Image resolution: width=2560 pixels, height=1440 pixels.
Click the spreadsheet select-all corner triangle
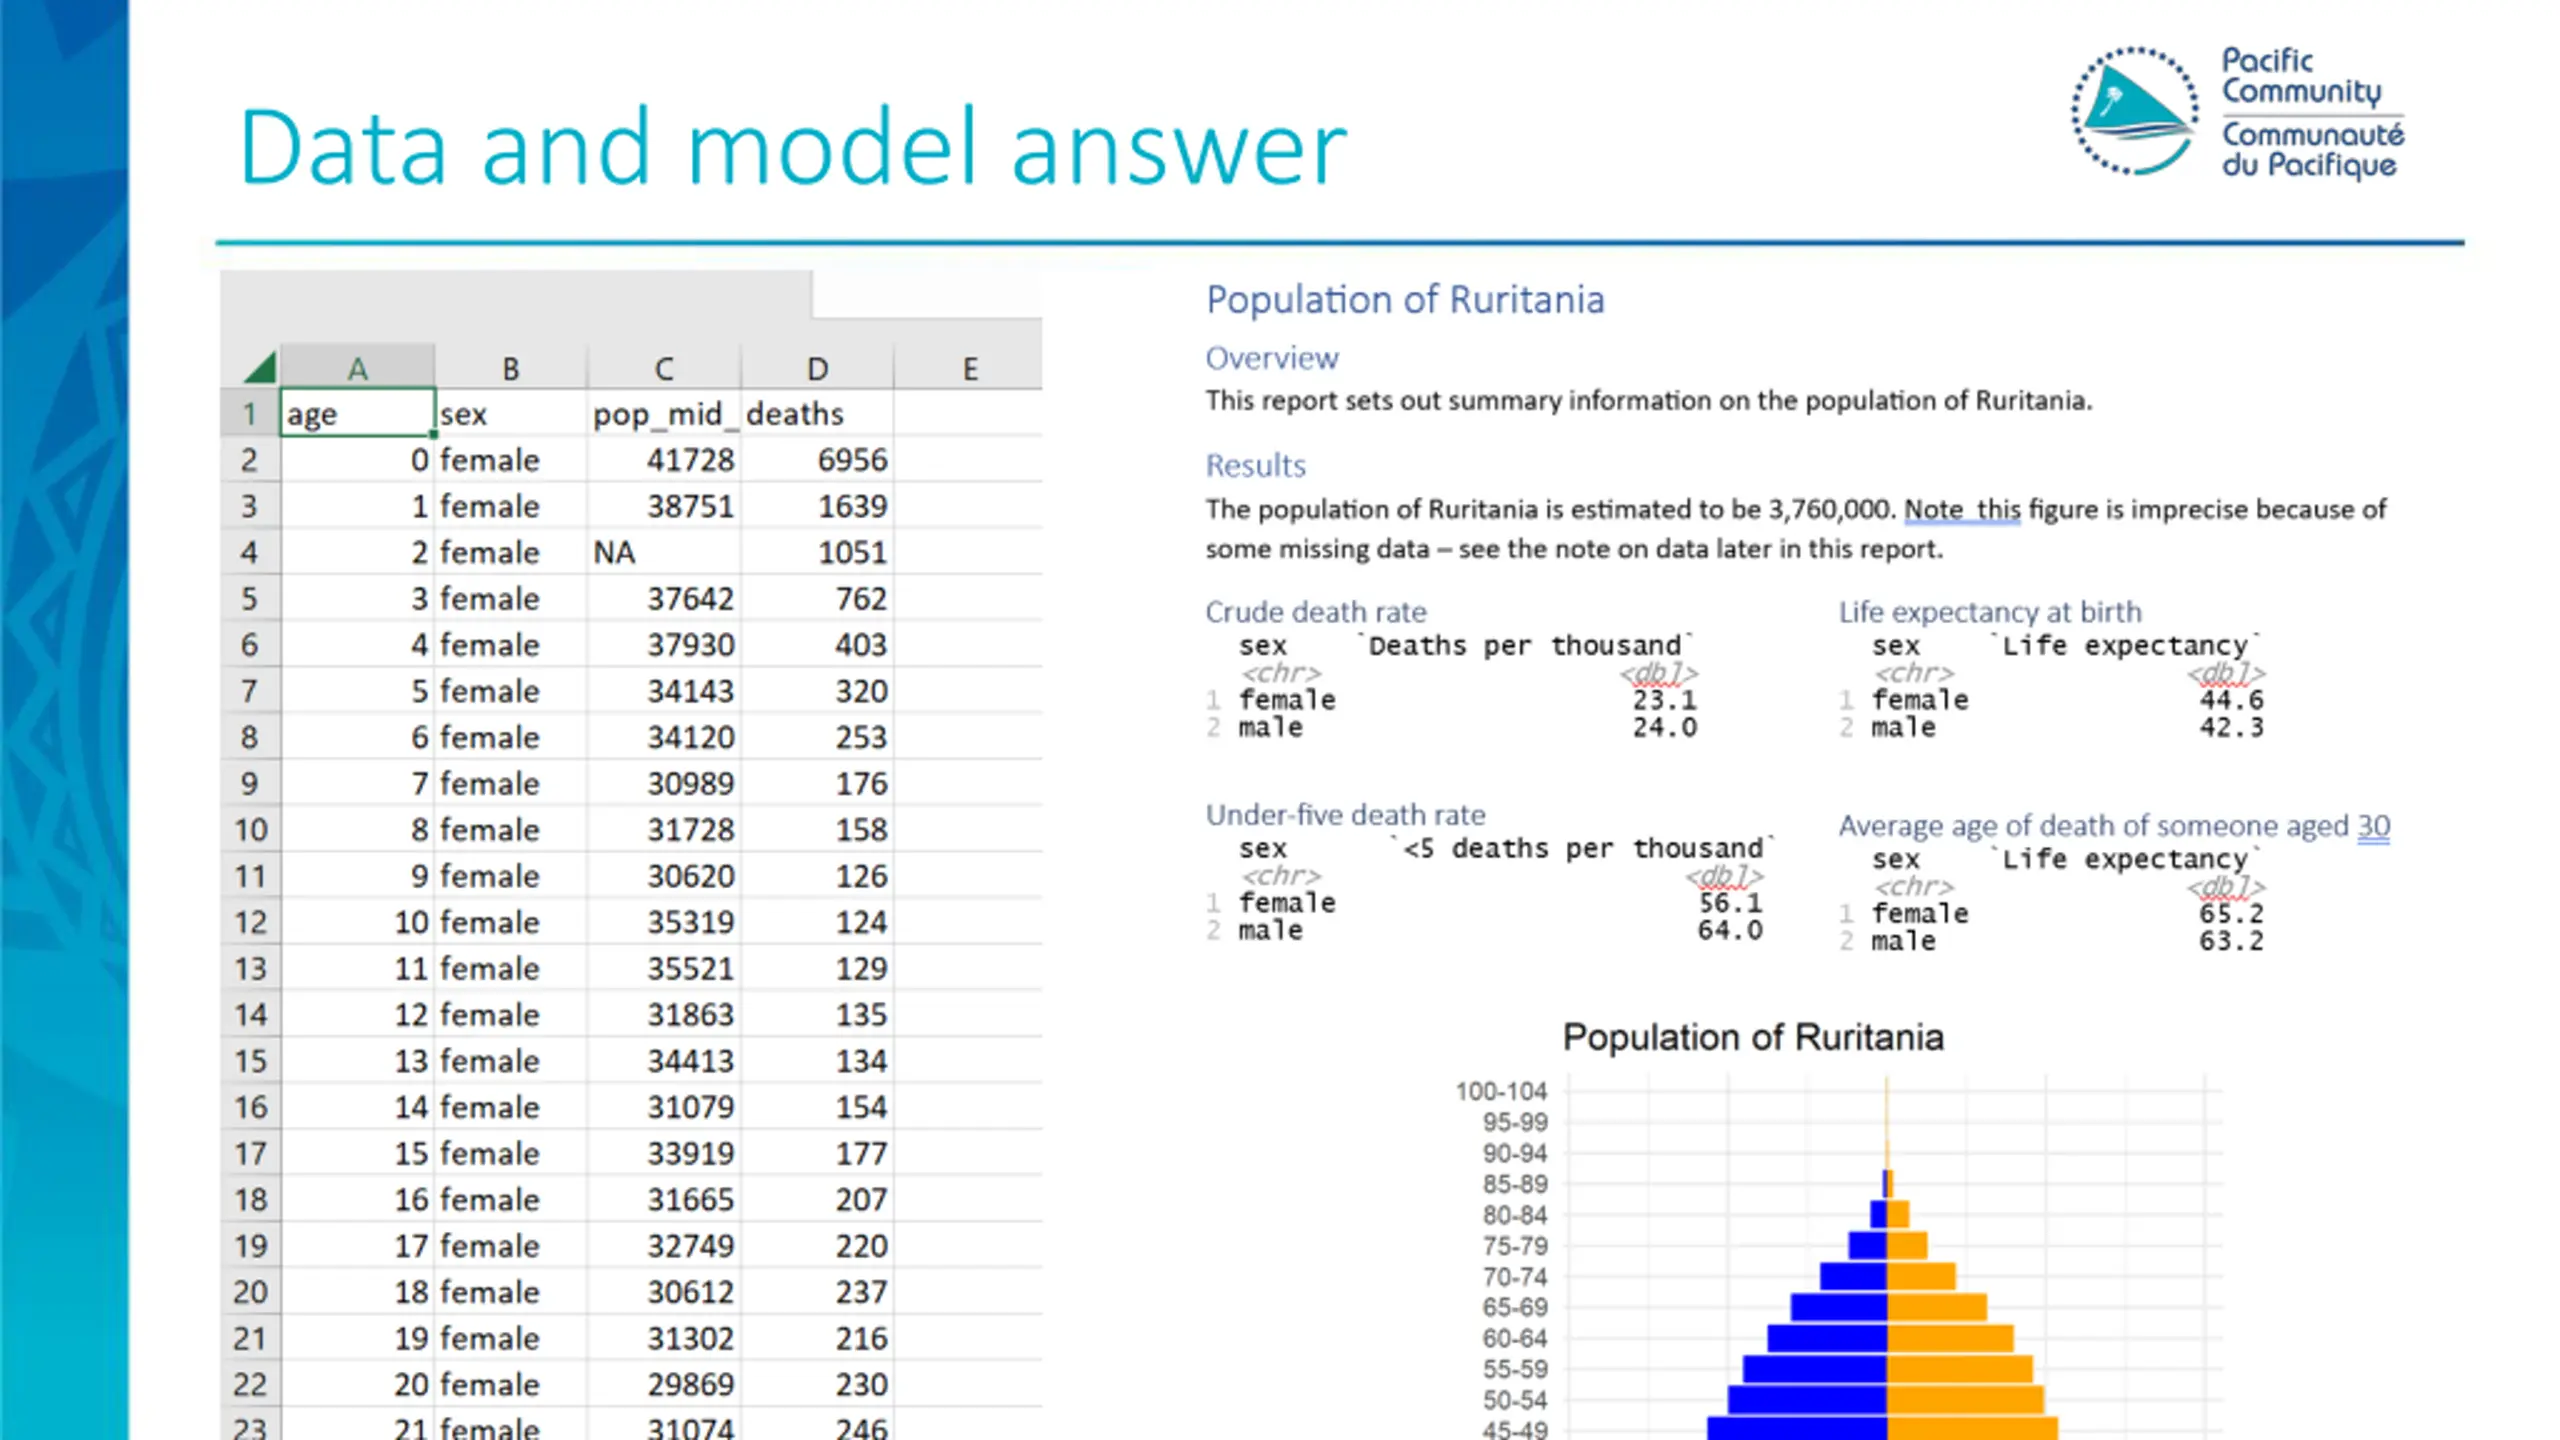click(x=260, y=367)
